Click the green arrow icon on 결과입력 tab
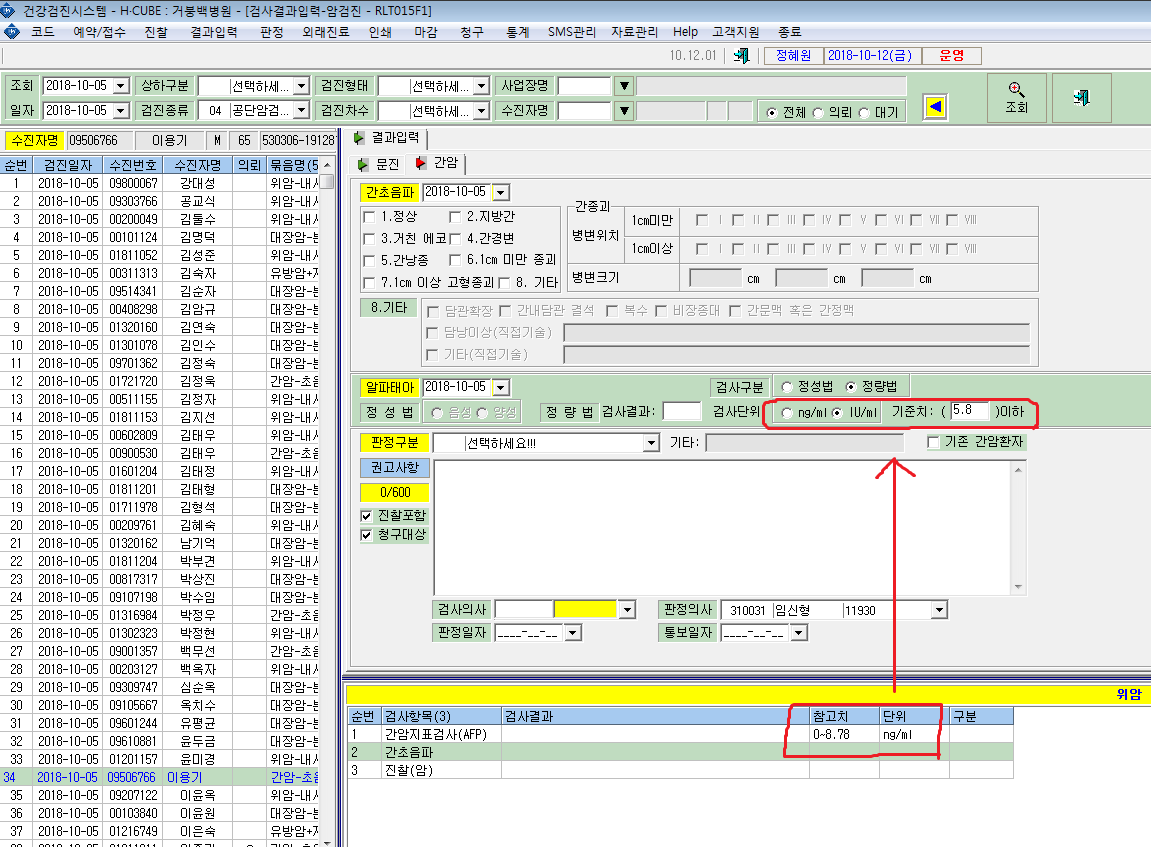The height and width of the screenshot is (847, 1151). (x=359, y=138)
